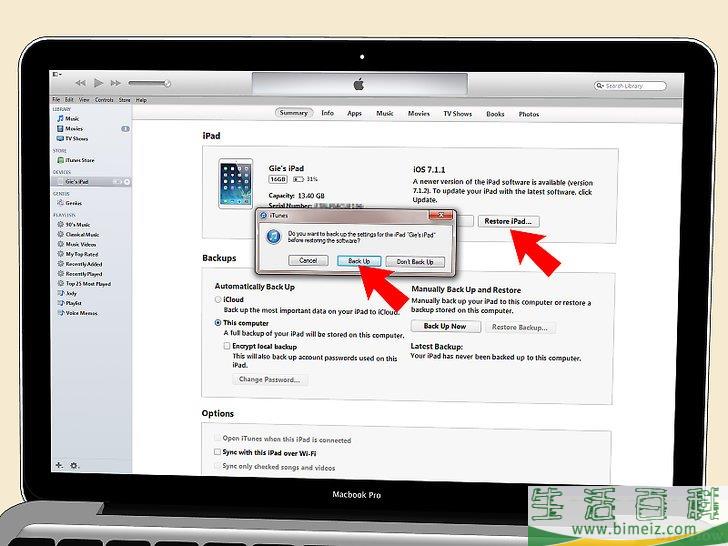The image size is (728, 546).
Task: Click the Restore Backup... button
Action: coord(520,327)
